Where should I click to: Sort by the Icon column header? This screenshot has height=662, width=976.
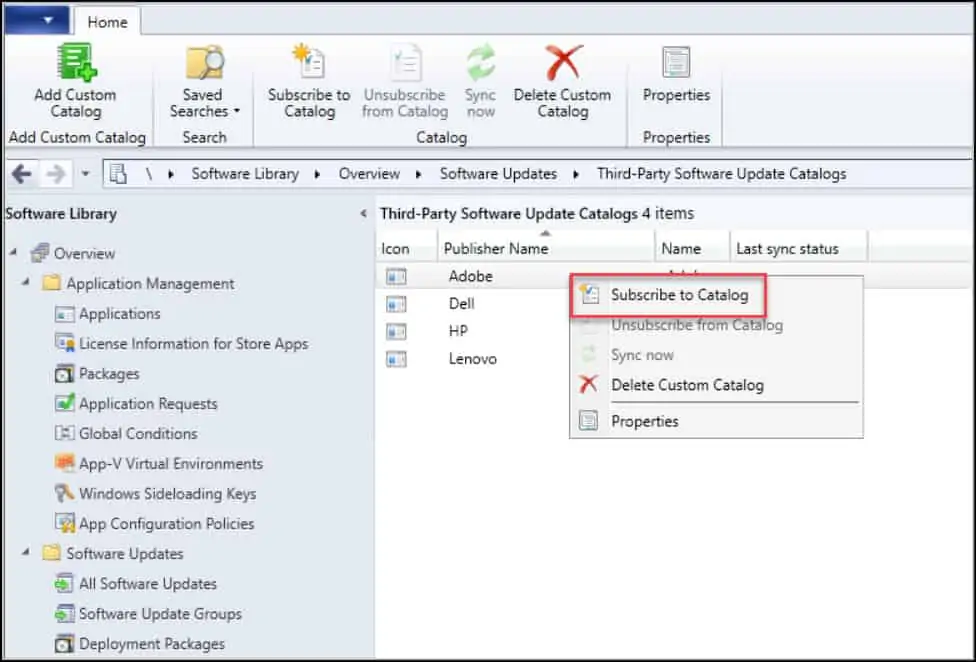pos(406,248)
